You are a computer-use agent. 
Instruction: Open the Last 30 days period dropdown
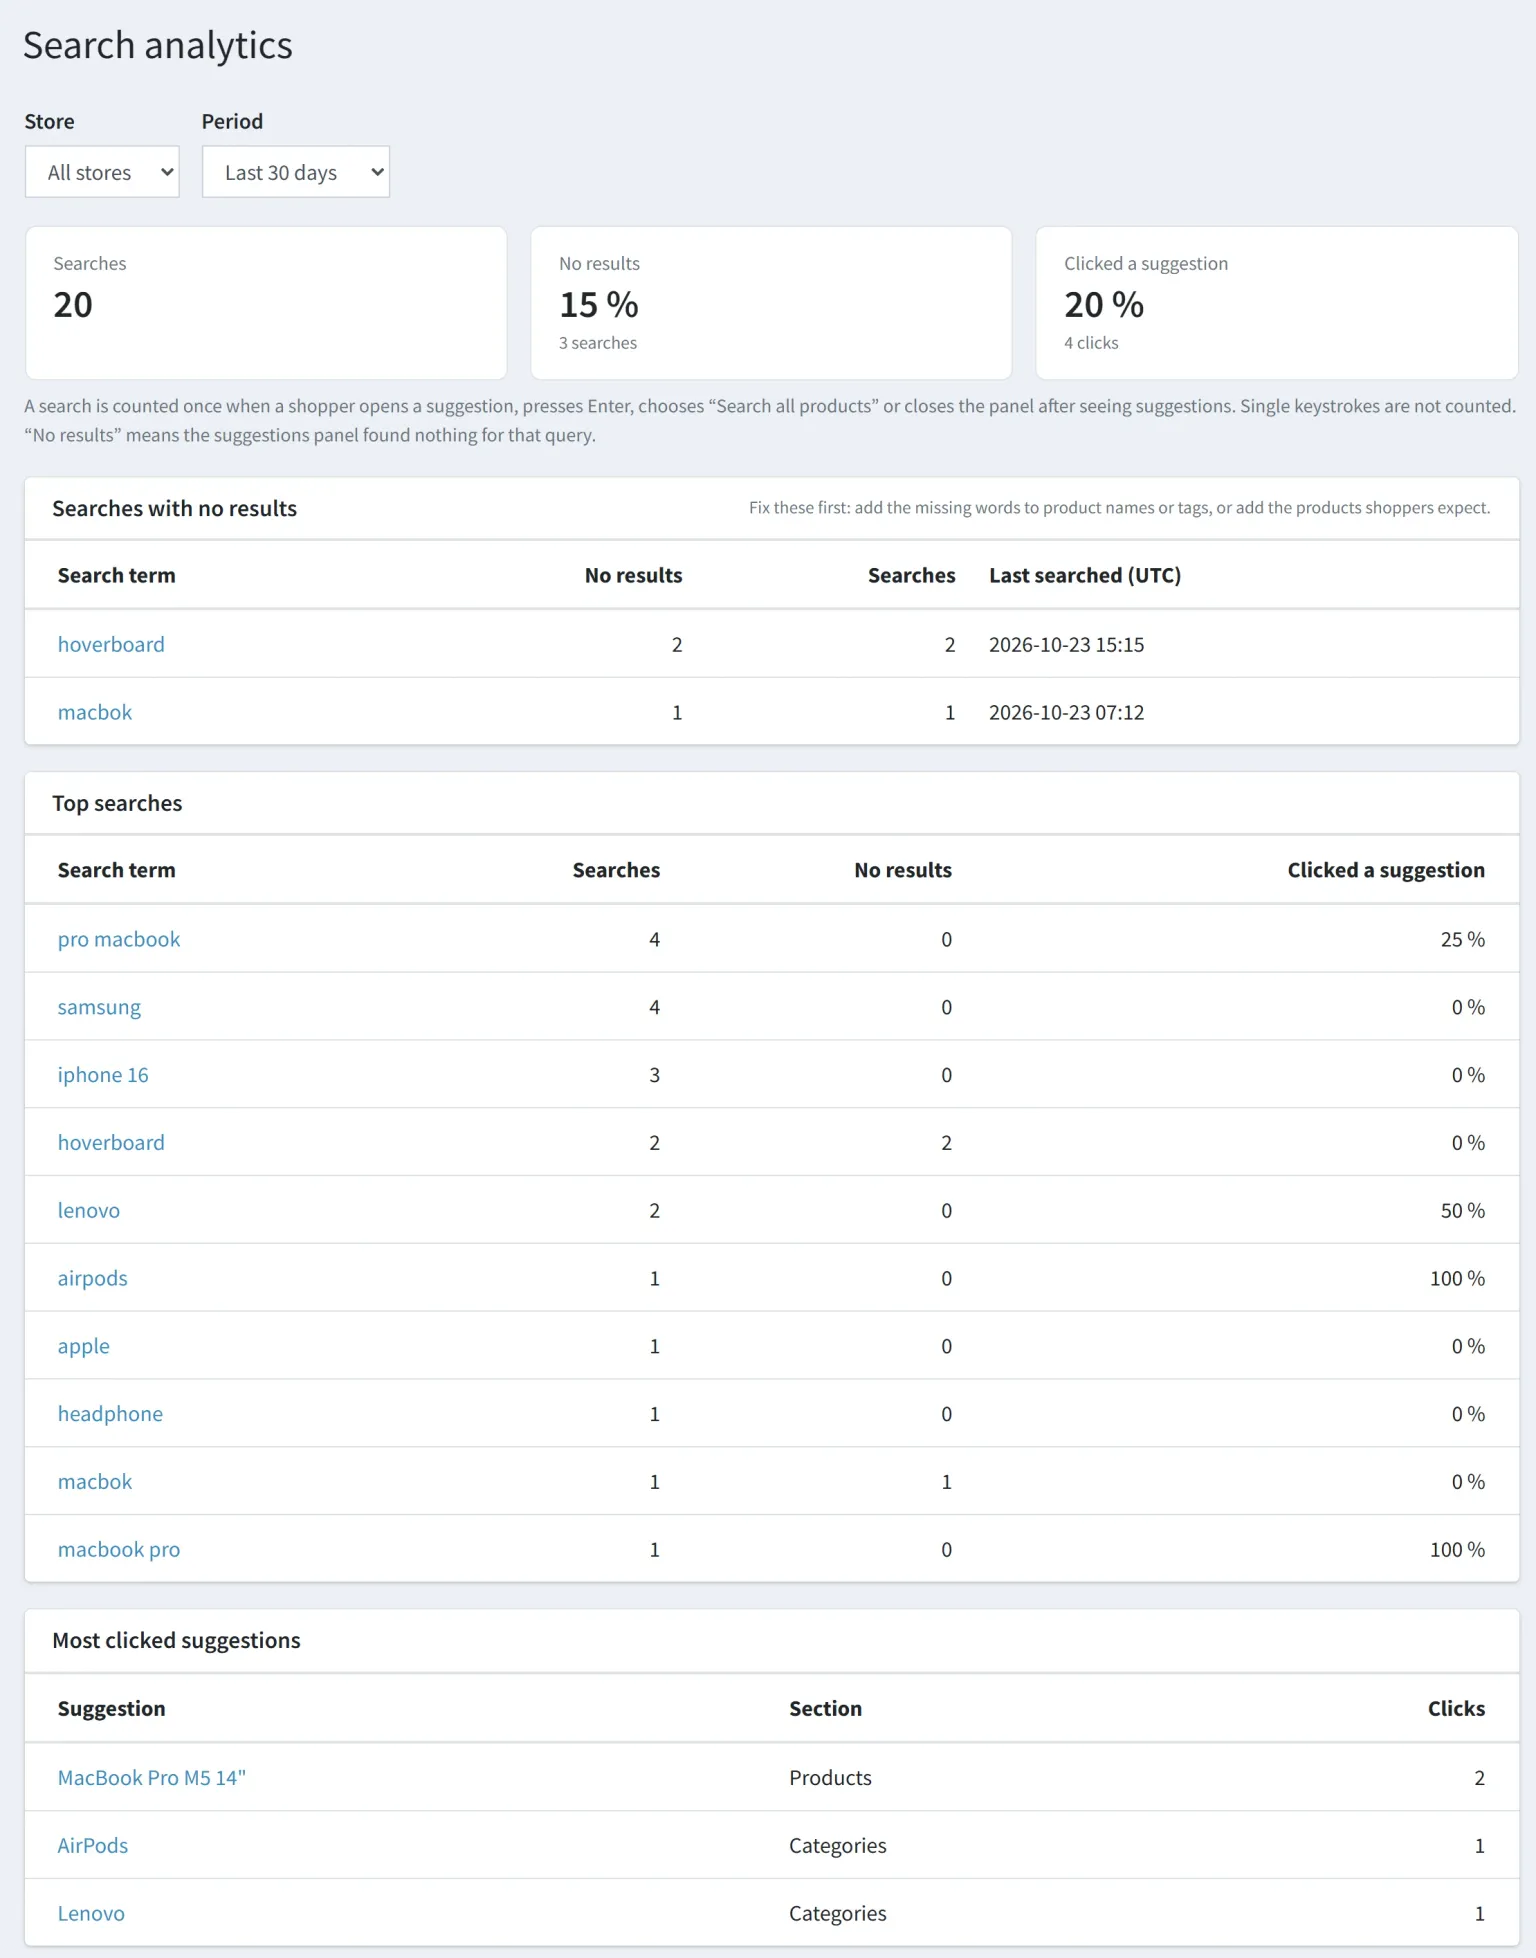pyautogui.click(x=296, y=172)
